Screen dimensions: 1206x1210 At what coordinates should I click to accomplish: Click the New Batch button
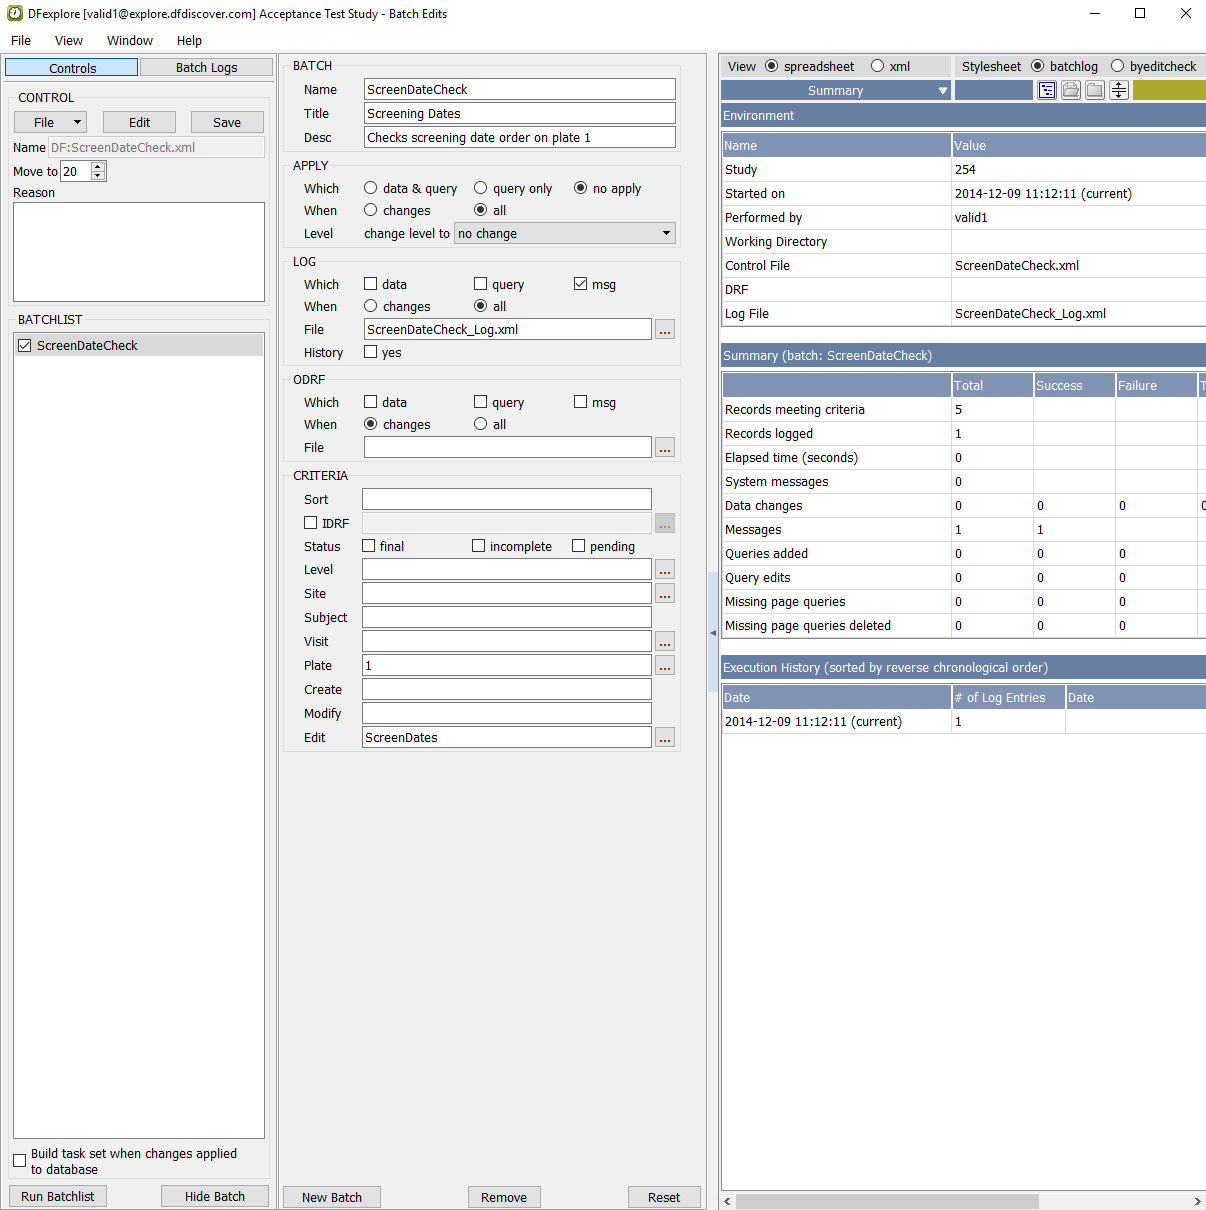332,1197
